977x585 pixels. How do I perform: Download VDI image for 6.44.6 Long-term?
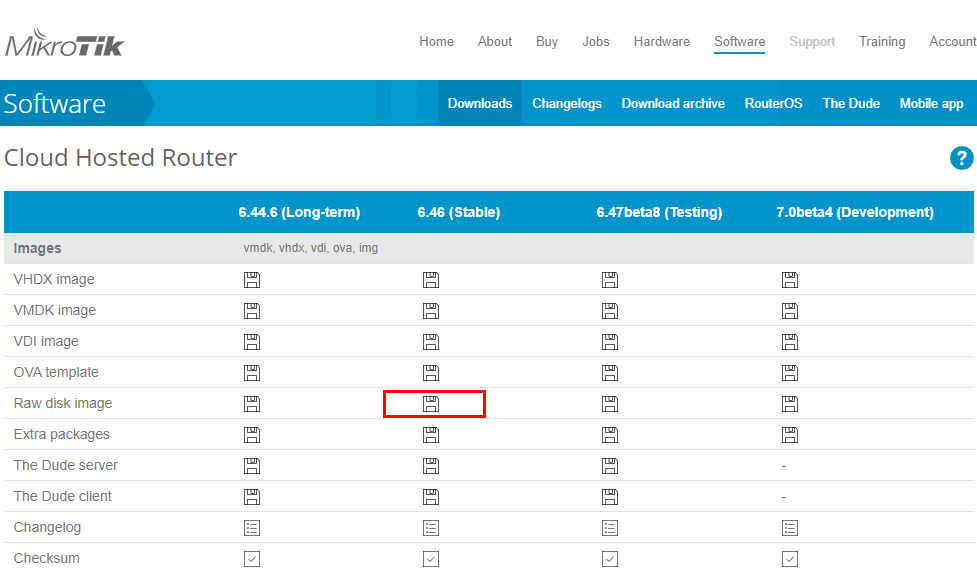coord(252,341)
